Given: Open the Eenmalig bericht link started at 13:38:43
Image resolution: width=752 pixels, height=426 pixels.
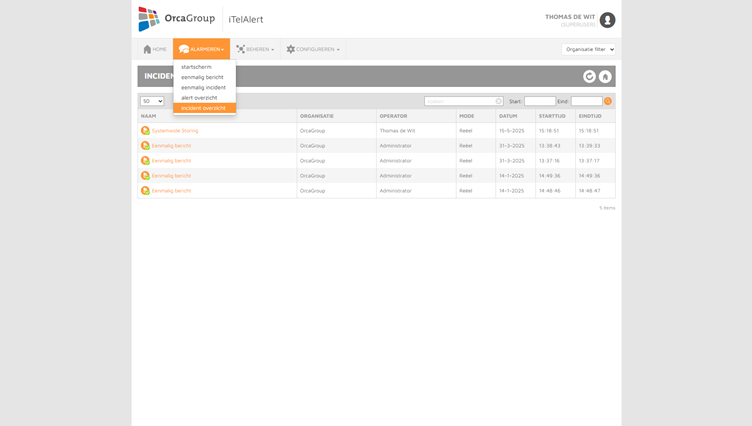Looking at the screenshot, I should (171, 145).
